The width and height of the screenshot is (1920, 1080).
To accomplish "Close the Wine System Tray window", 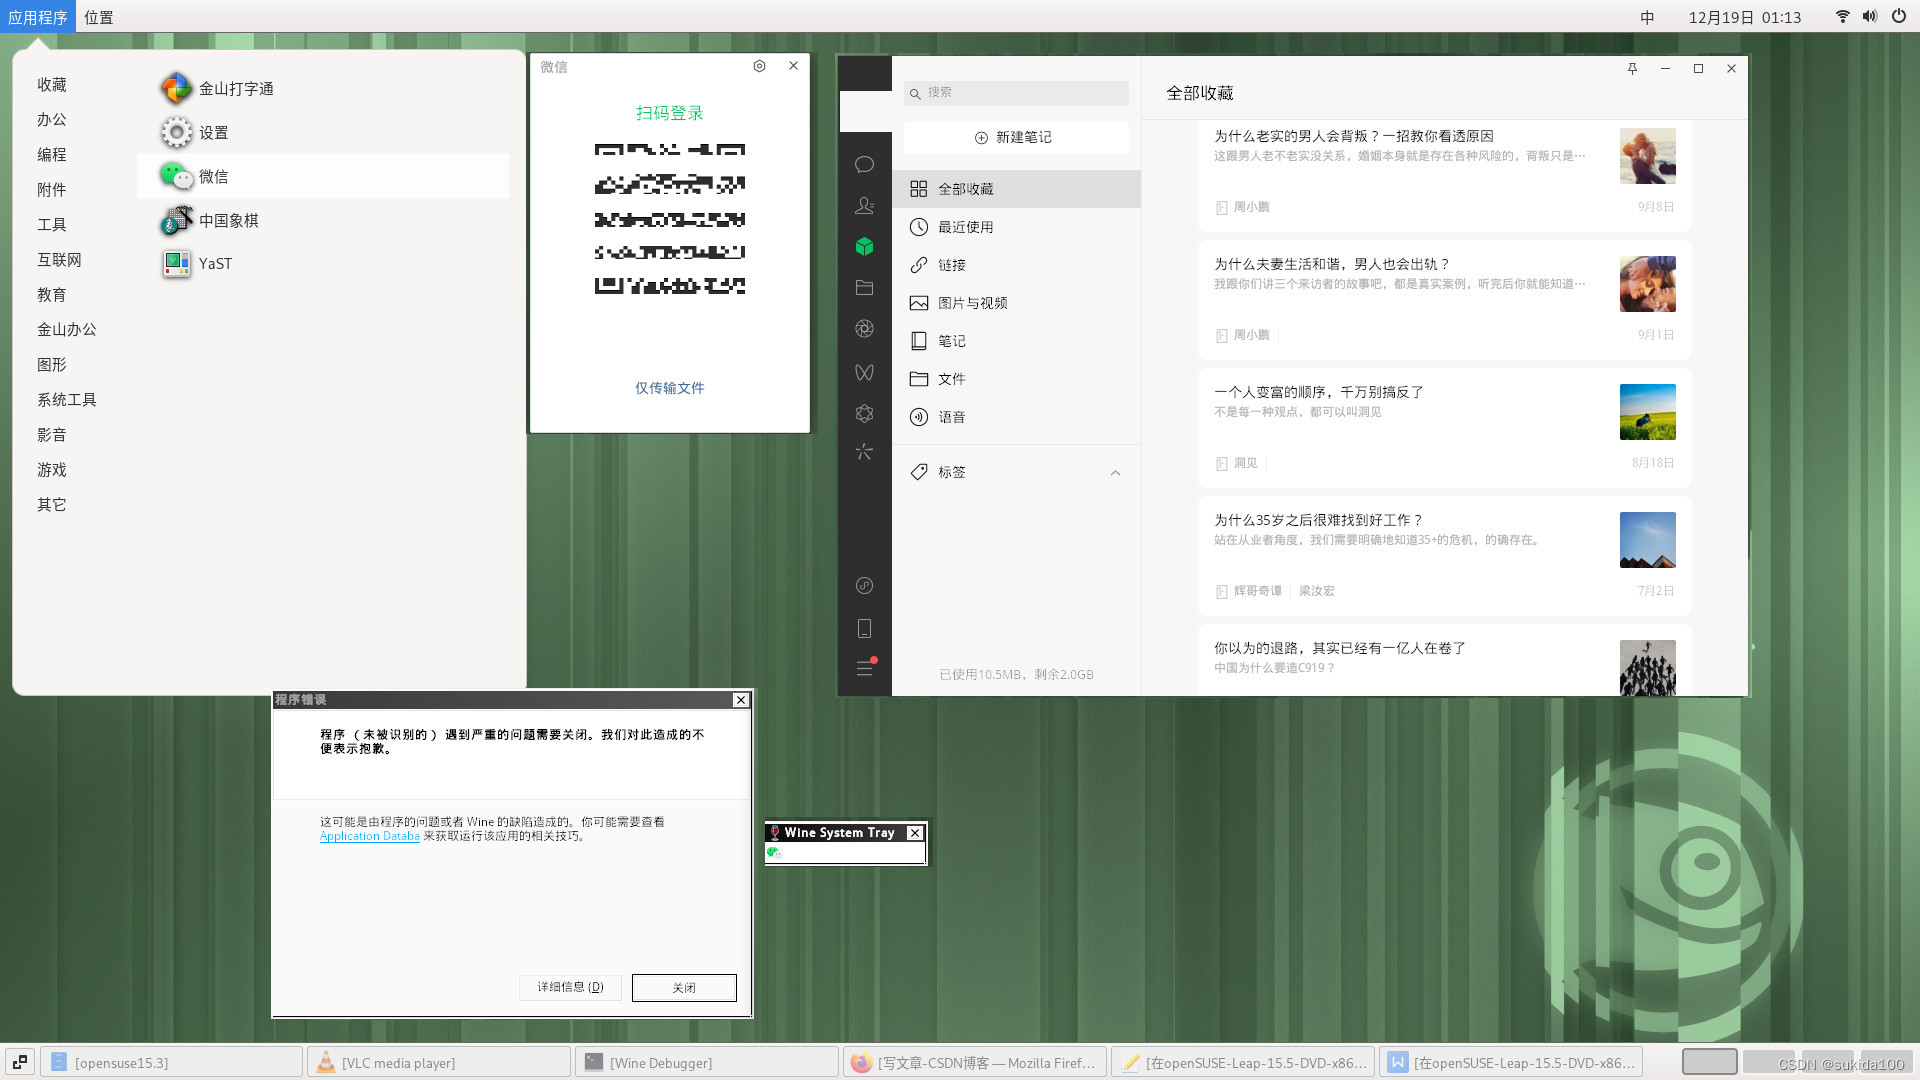I will (x=914, y=833).
